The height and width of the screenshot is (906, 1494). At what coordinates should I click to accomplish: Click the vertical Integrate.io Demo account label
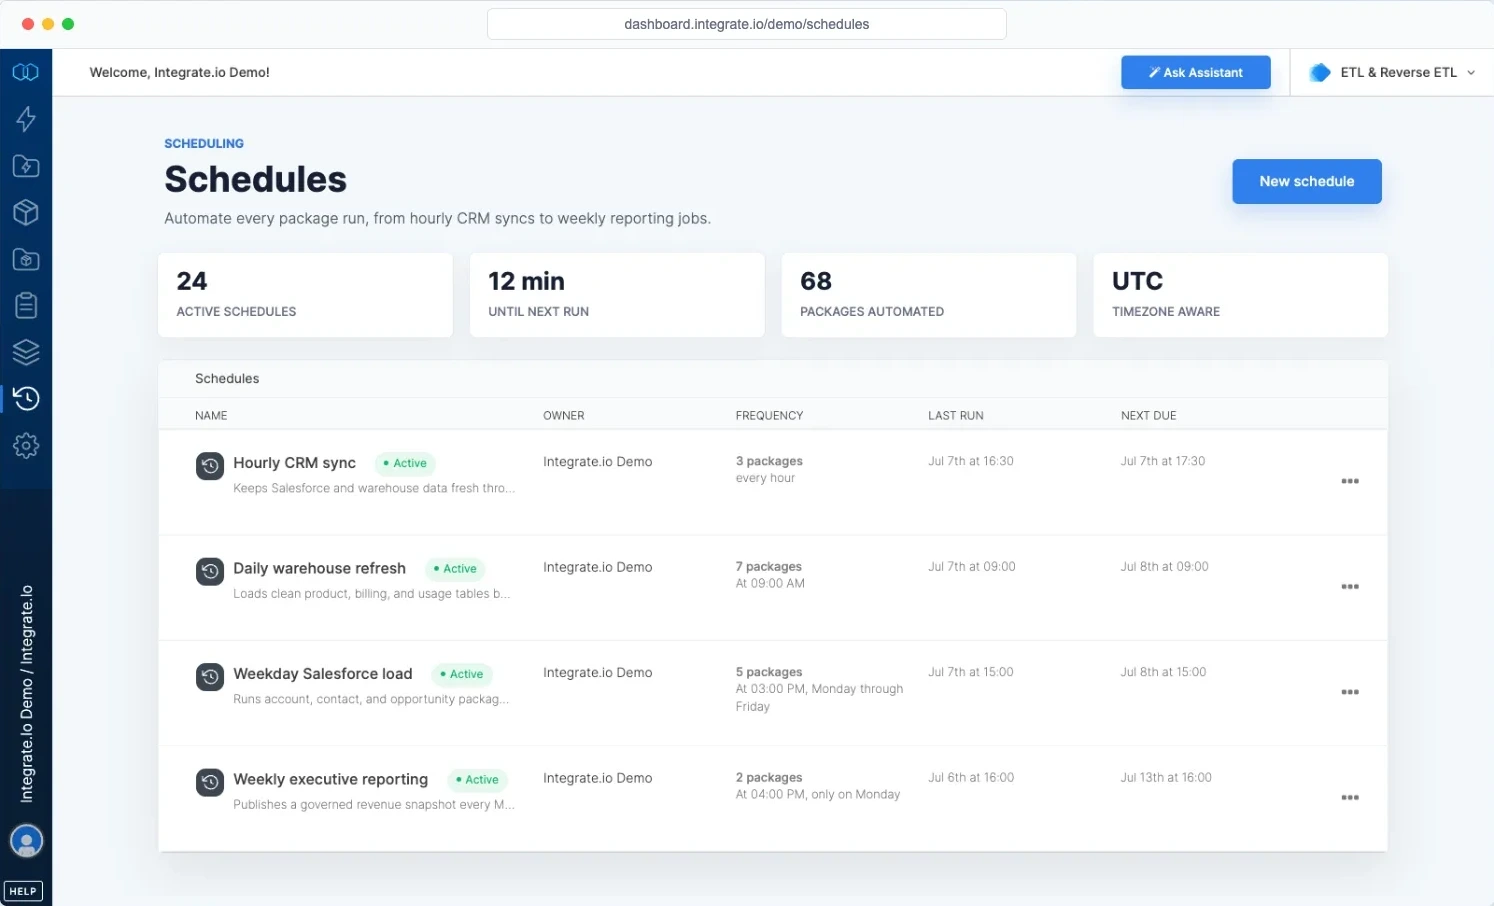(x=27, y=694)
